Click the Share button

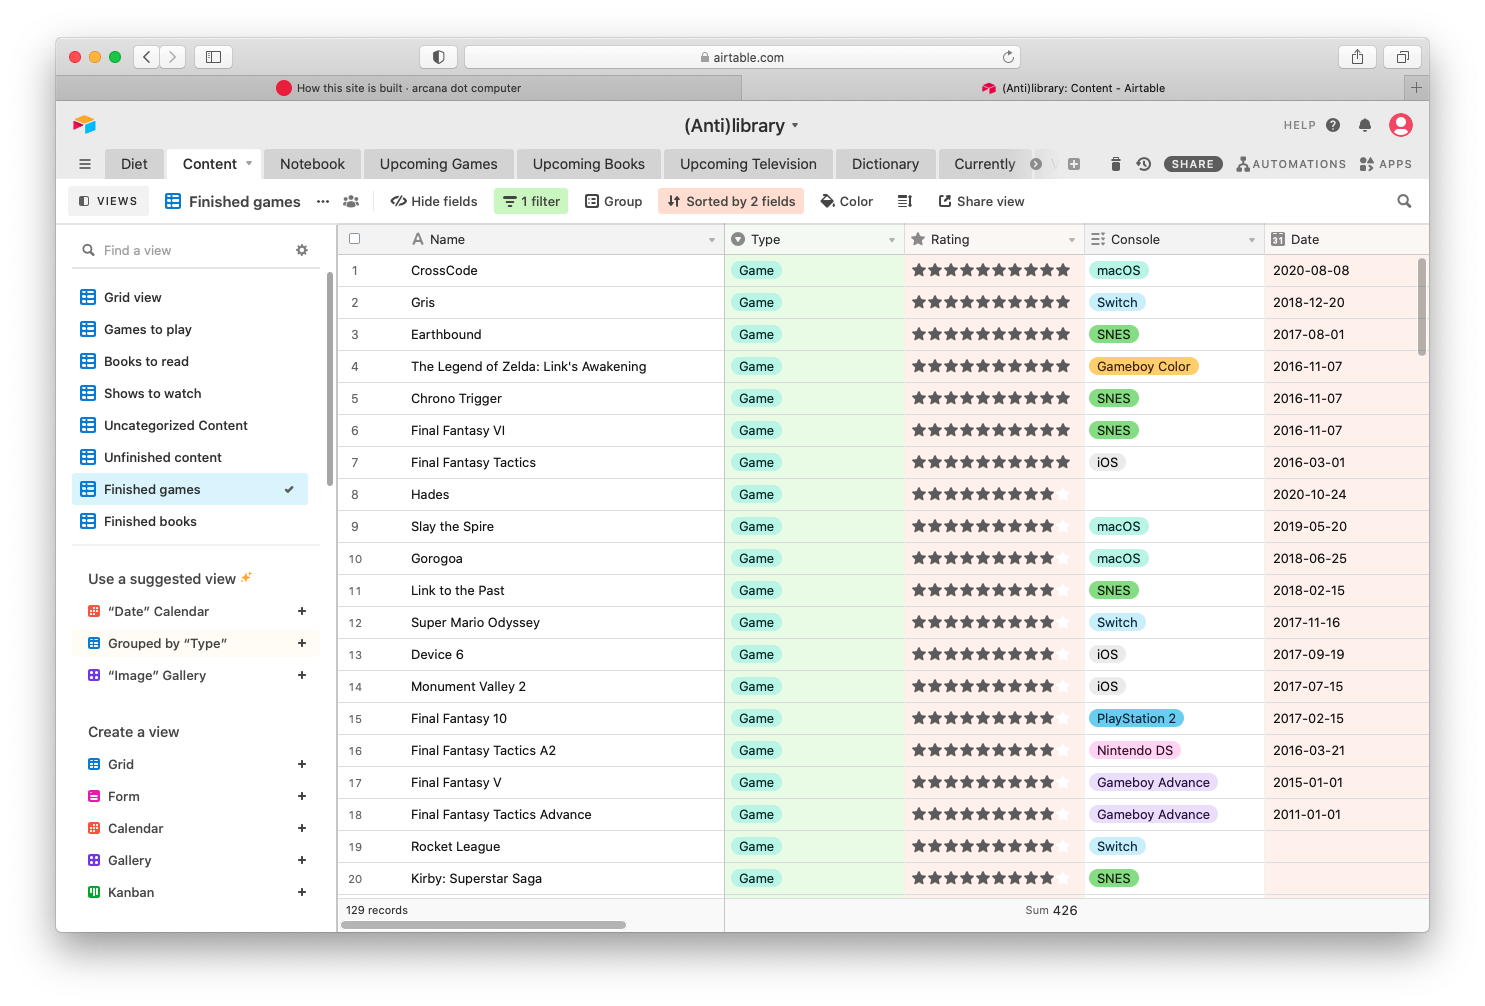(x=1193, y=164)
